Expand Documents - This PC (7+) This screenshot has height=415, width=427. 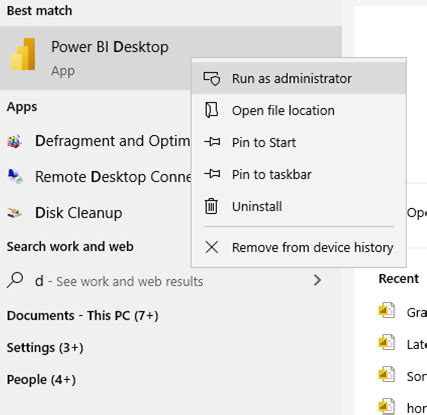(83, 316)
